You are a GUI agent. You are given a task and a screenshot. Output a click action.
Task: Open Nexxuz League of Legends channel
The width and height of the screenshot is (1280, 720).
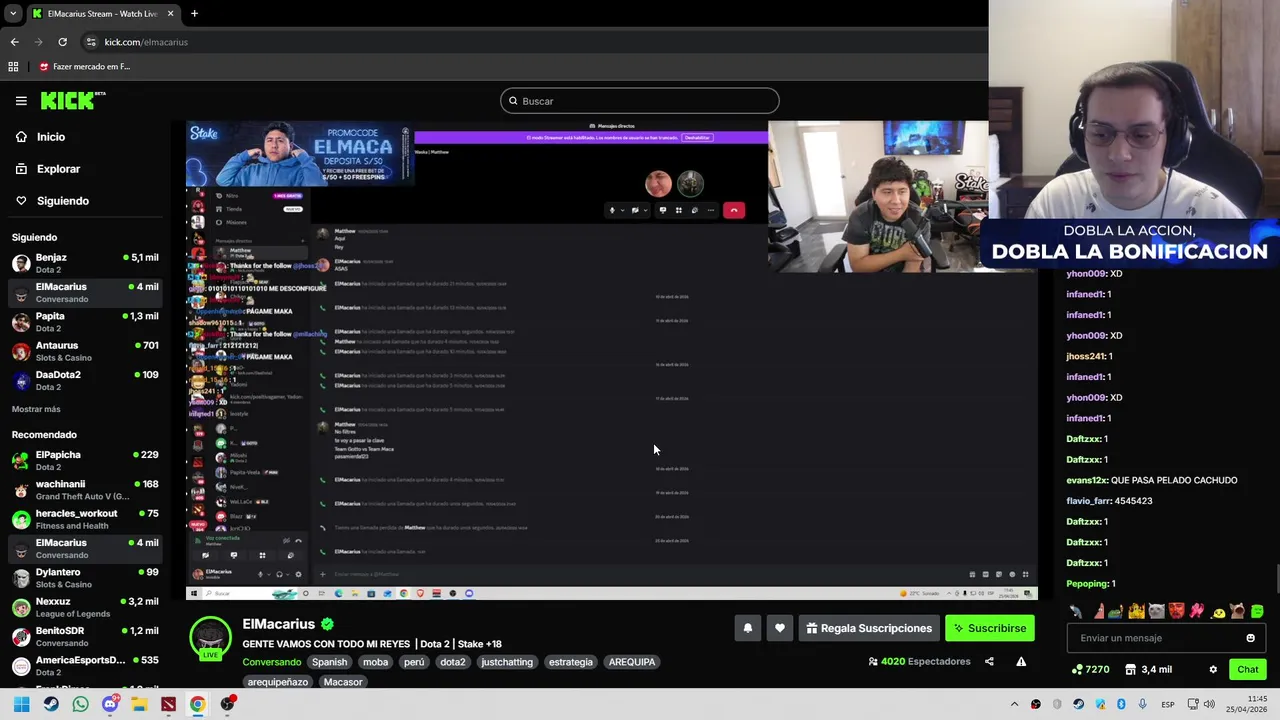click(85, 607)
